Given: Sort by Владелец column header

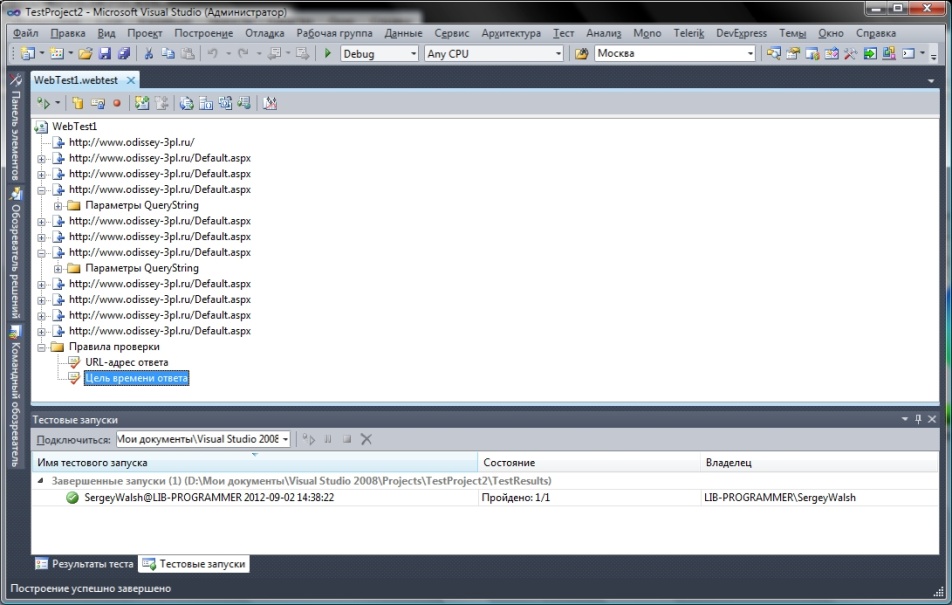Looking at the screenshot, I should [x=819, y=462].
